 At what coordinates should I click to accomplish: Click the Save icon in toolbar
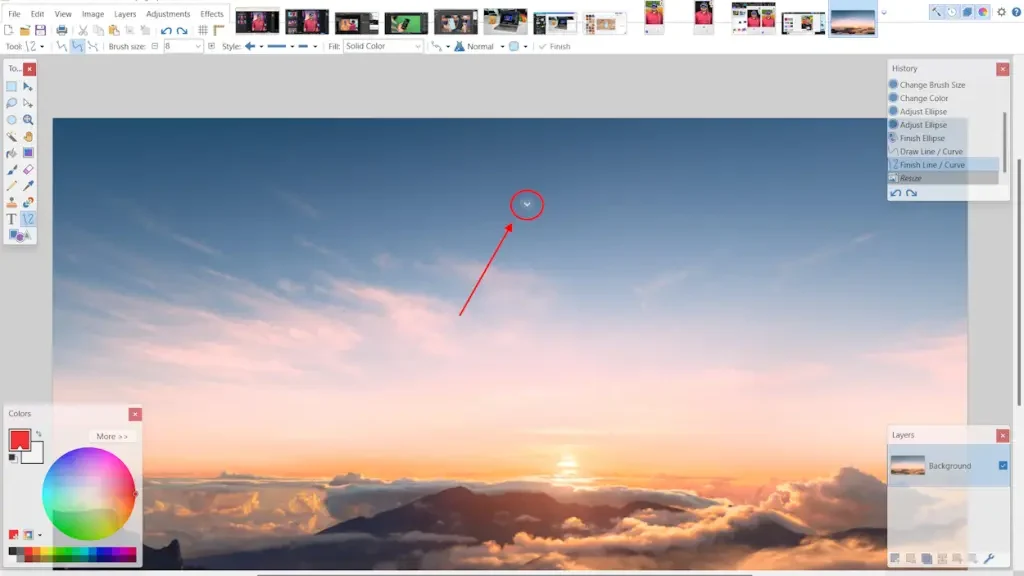coord(40,31)
